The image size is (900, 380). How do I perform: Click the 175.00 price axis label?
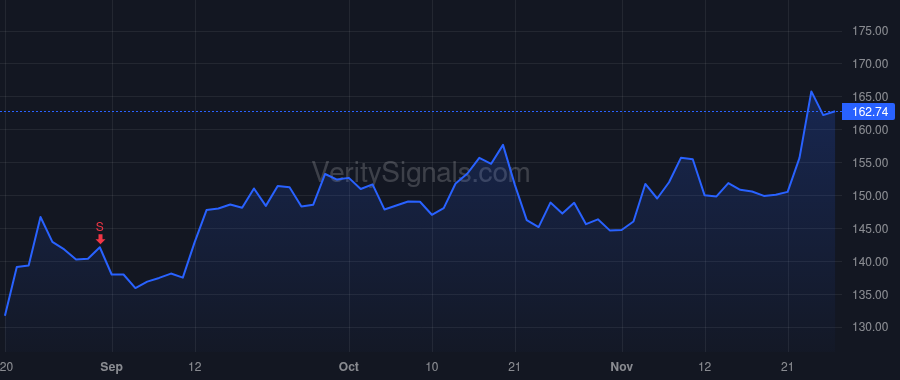870,31
